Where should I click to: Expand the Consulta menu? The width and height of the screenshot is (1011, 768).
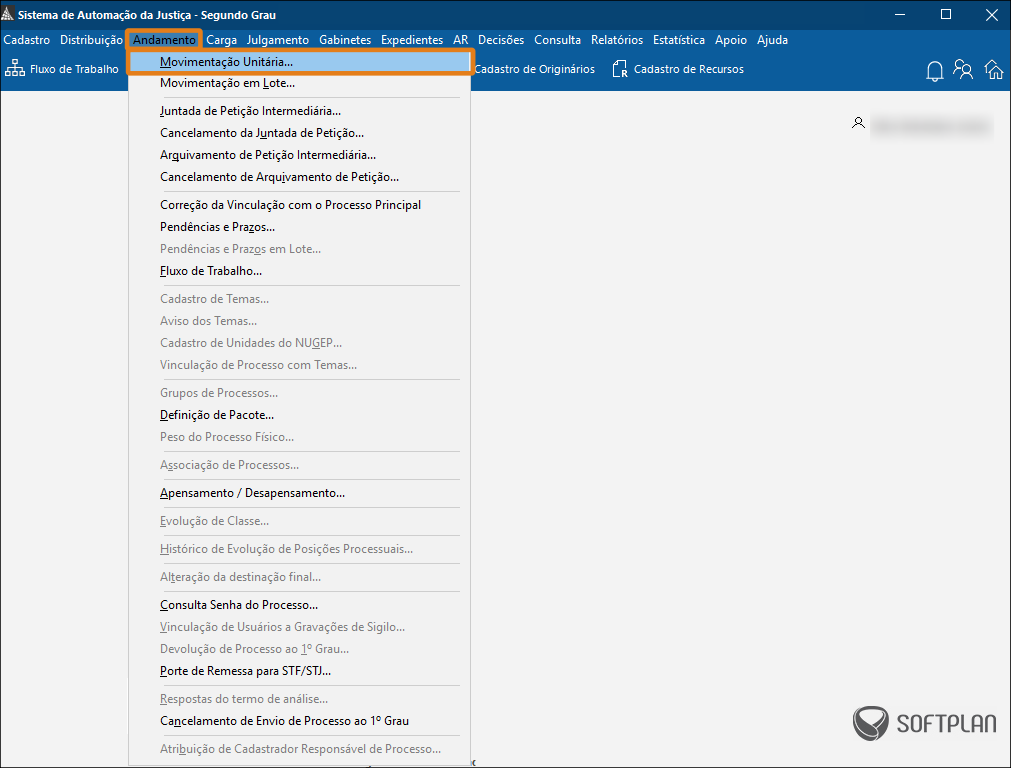[x=557, y=40]
